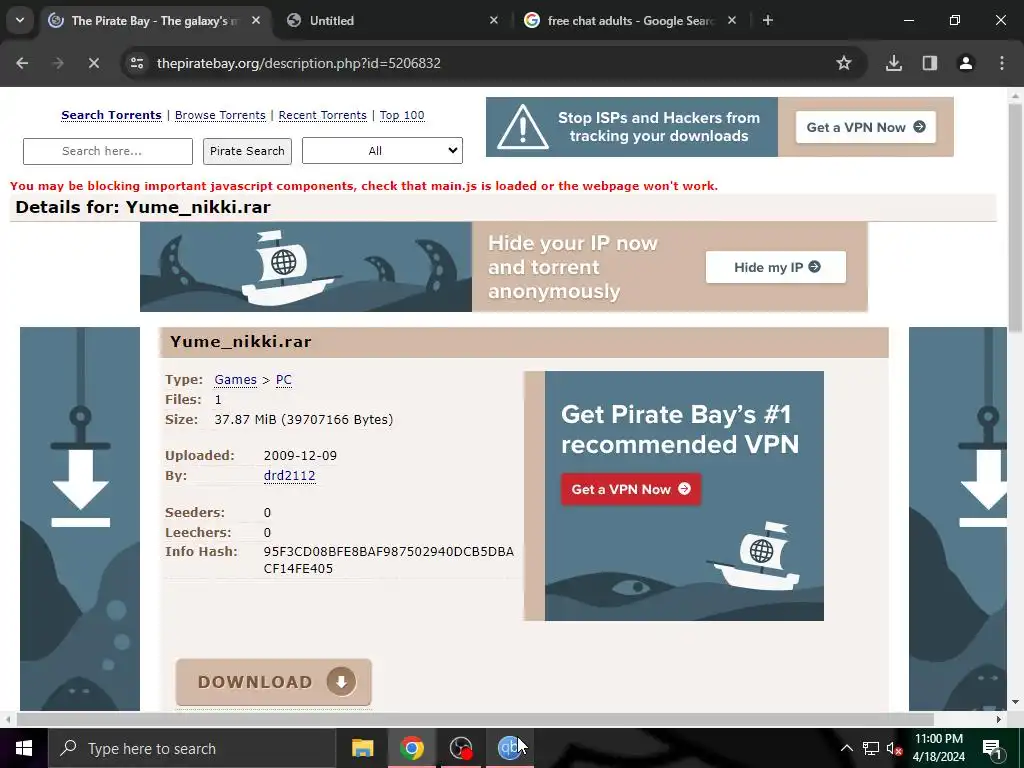Show hidden system tray icons
The height and width of the screenshot is (768, 1024).
846,748
